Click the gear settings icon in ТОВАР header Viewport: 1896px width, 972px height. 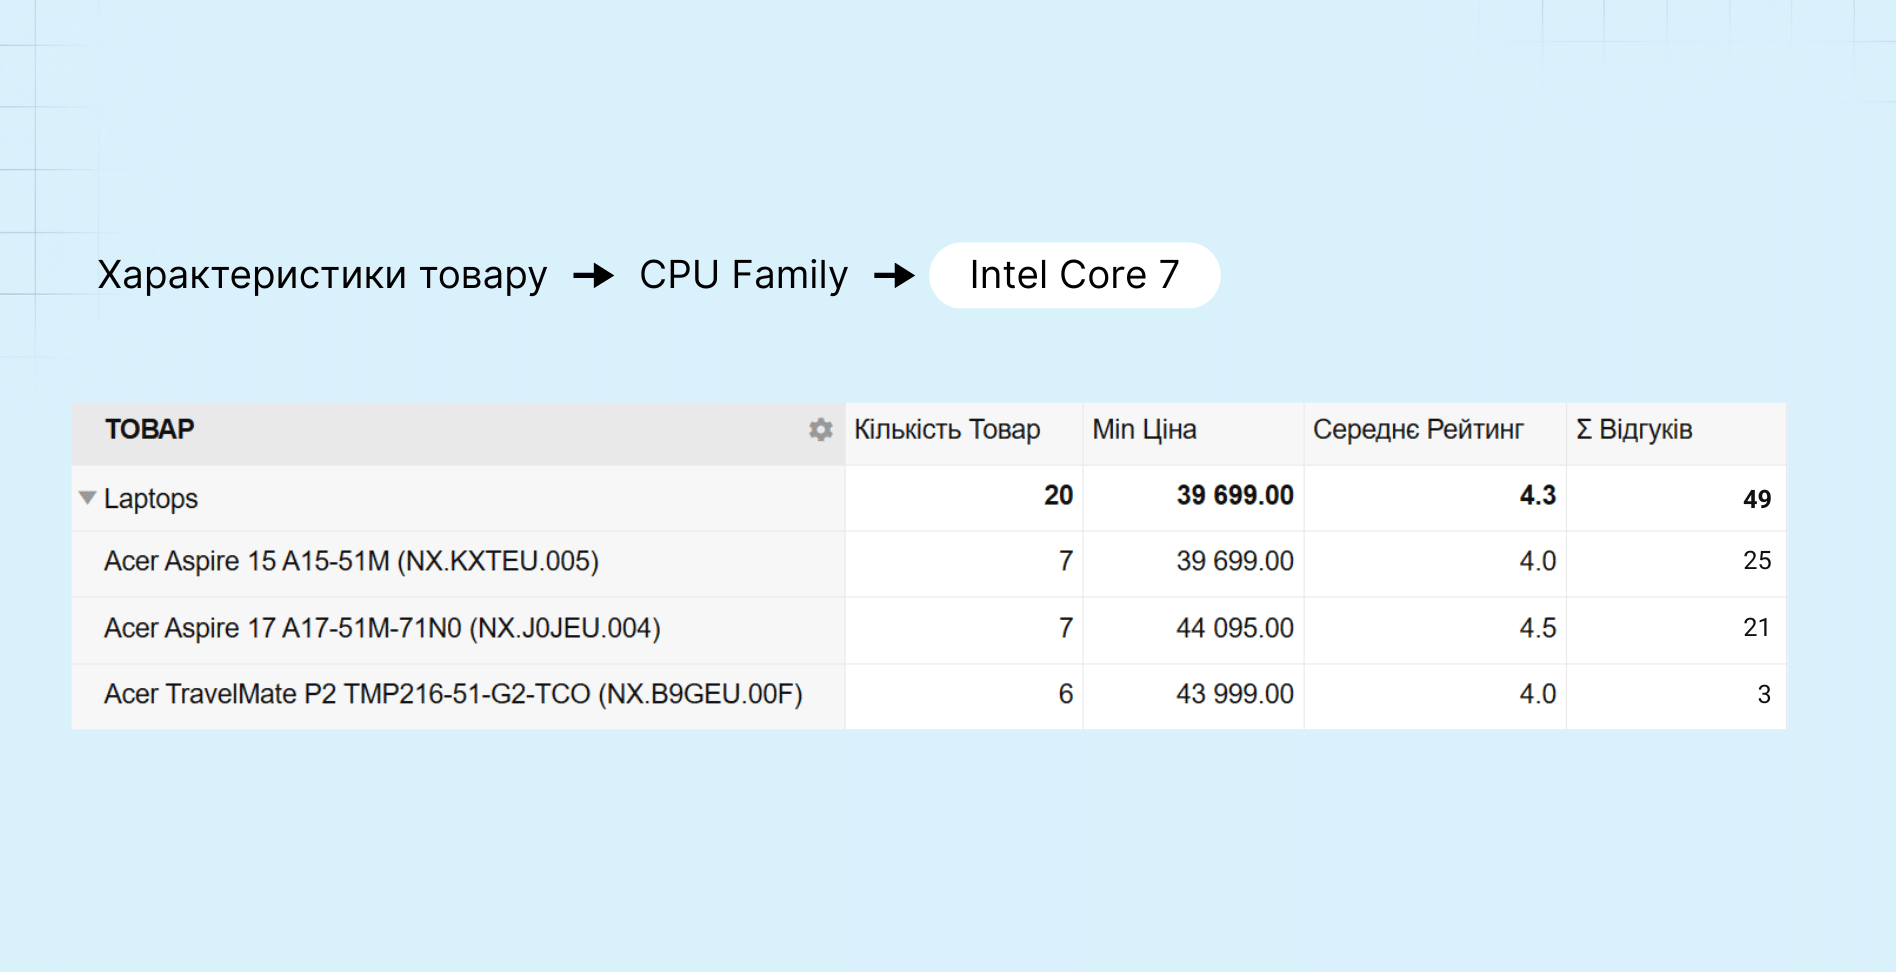(820, 430)
